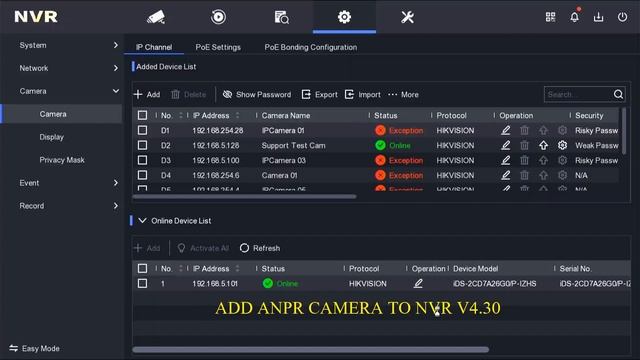This screenshot has width=640, height=360.
Task: Check the box for camera D1
Action: point(142,130)
